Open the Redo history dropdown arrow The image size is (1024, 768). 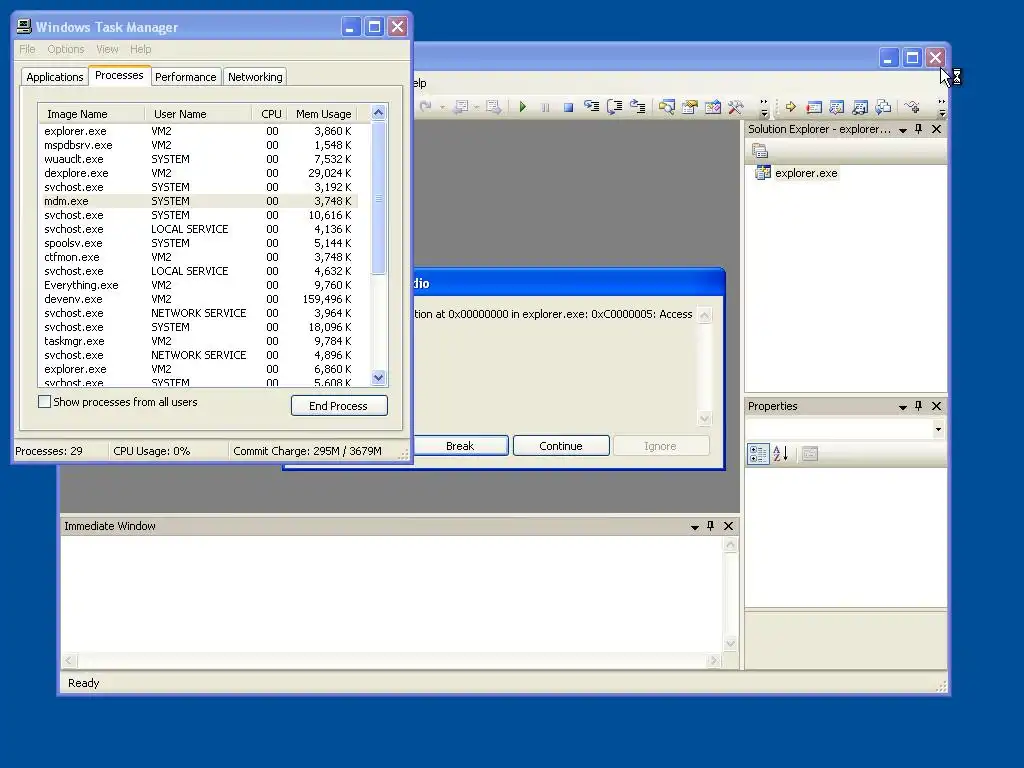[442, 107]
